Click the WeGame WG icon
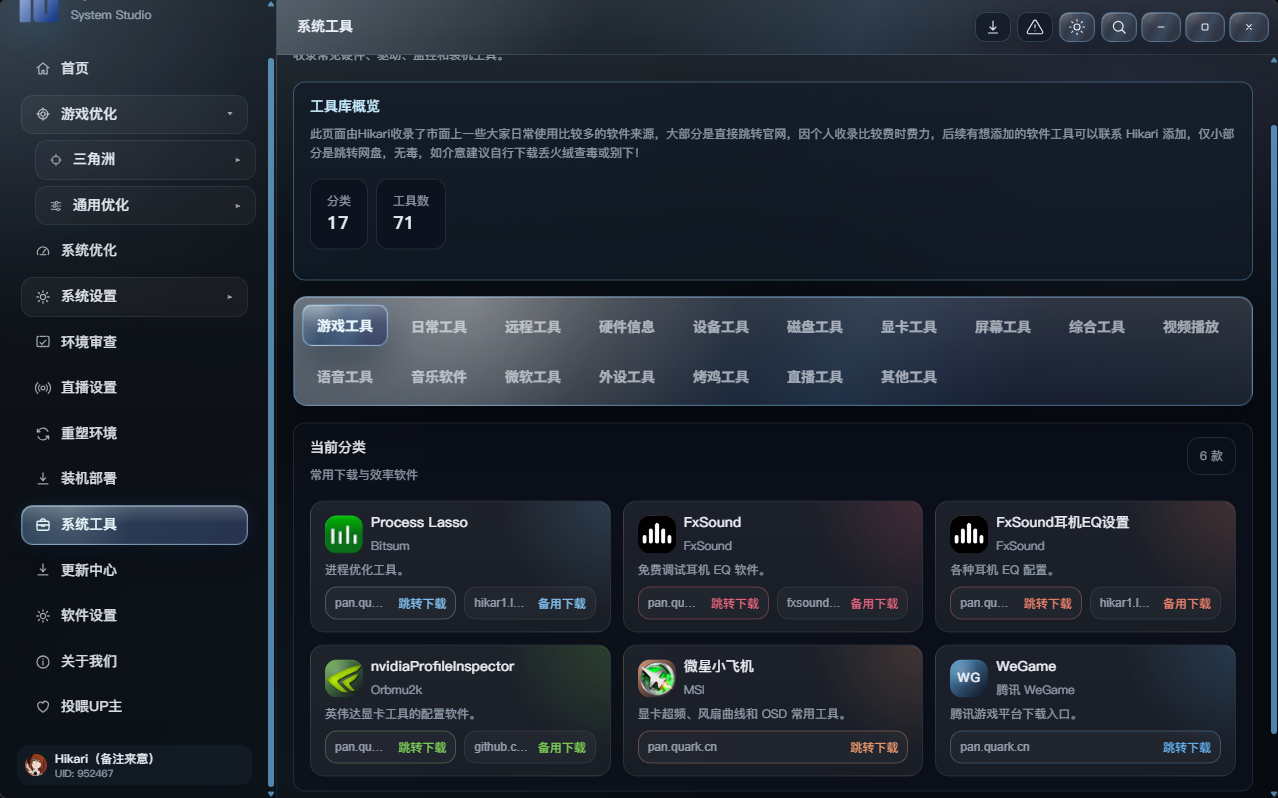The image size is (1278, 798). [969, 678]
